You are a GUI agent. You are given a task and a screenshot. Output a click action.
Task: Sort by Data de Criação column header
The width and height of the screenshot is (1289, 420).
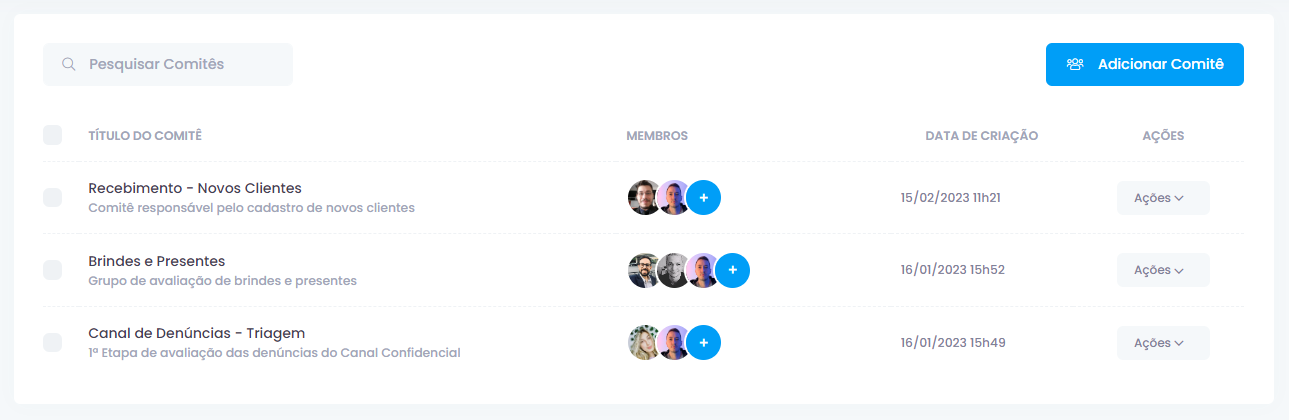981,136
